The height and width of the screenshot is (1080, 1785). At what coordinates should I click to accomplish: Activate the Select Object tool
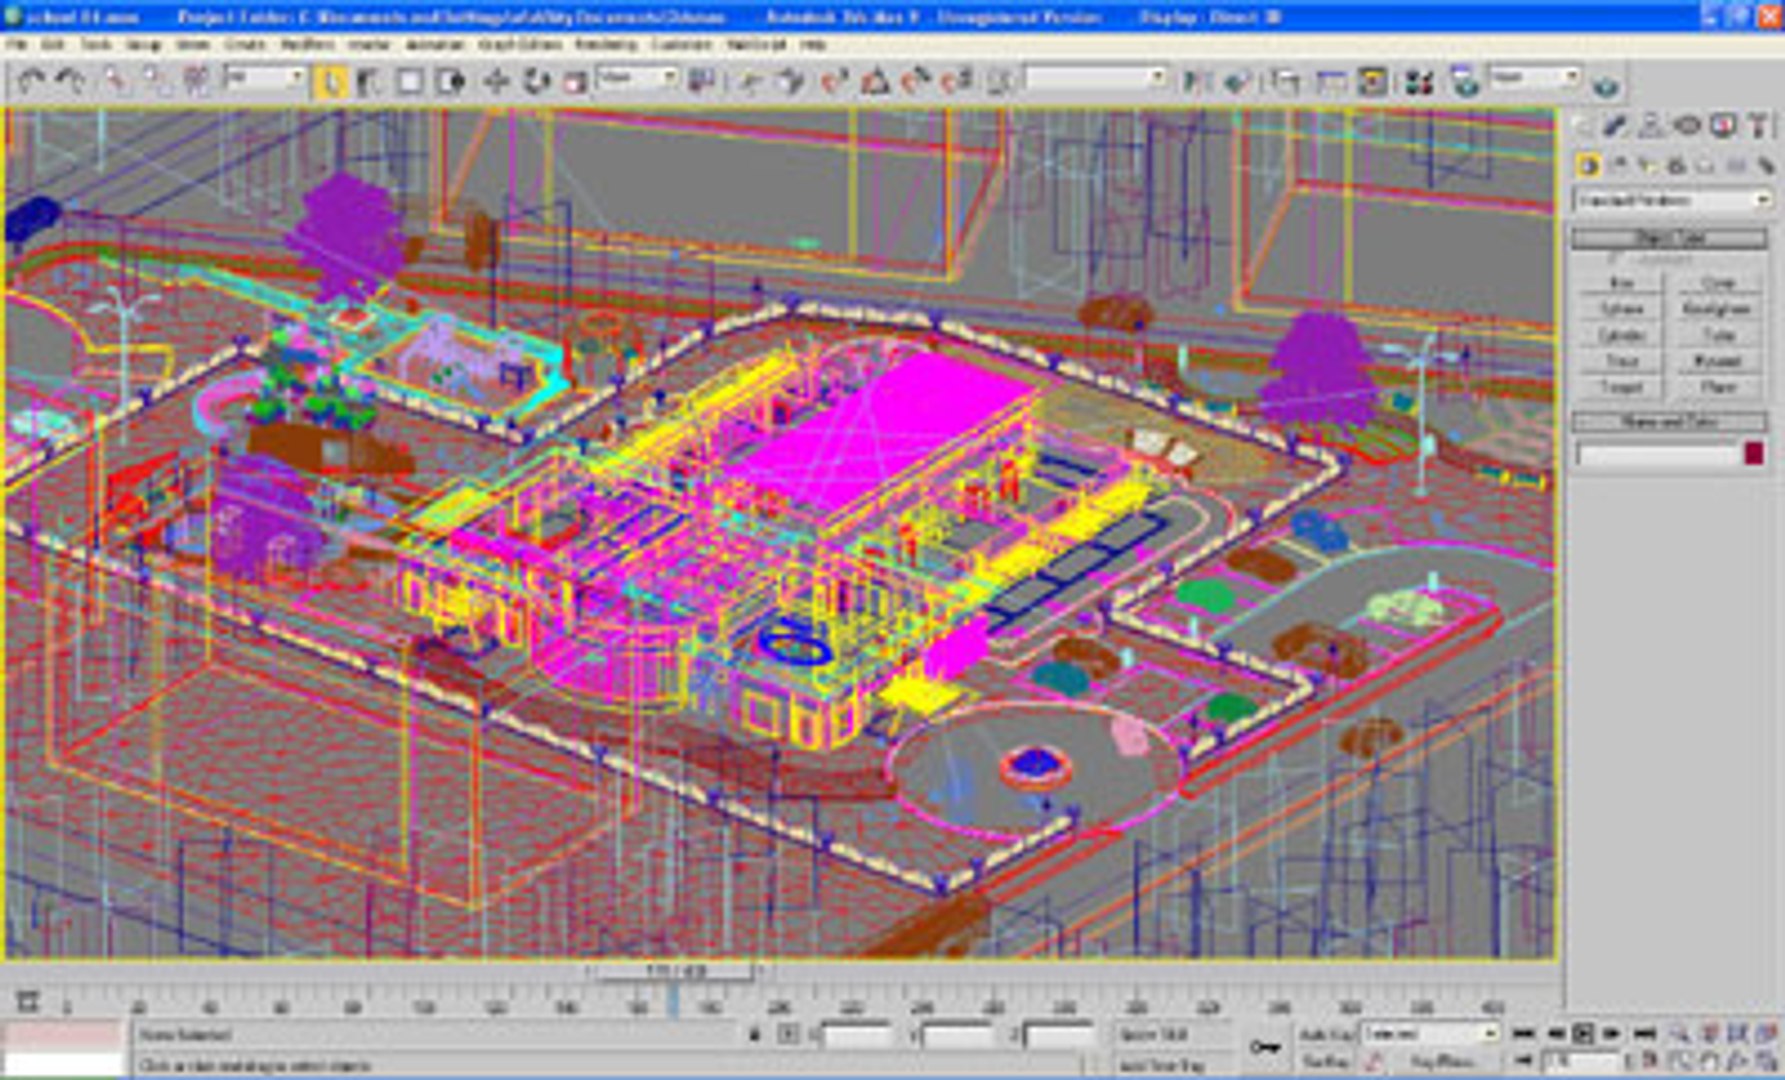click(329, 81)
